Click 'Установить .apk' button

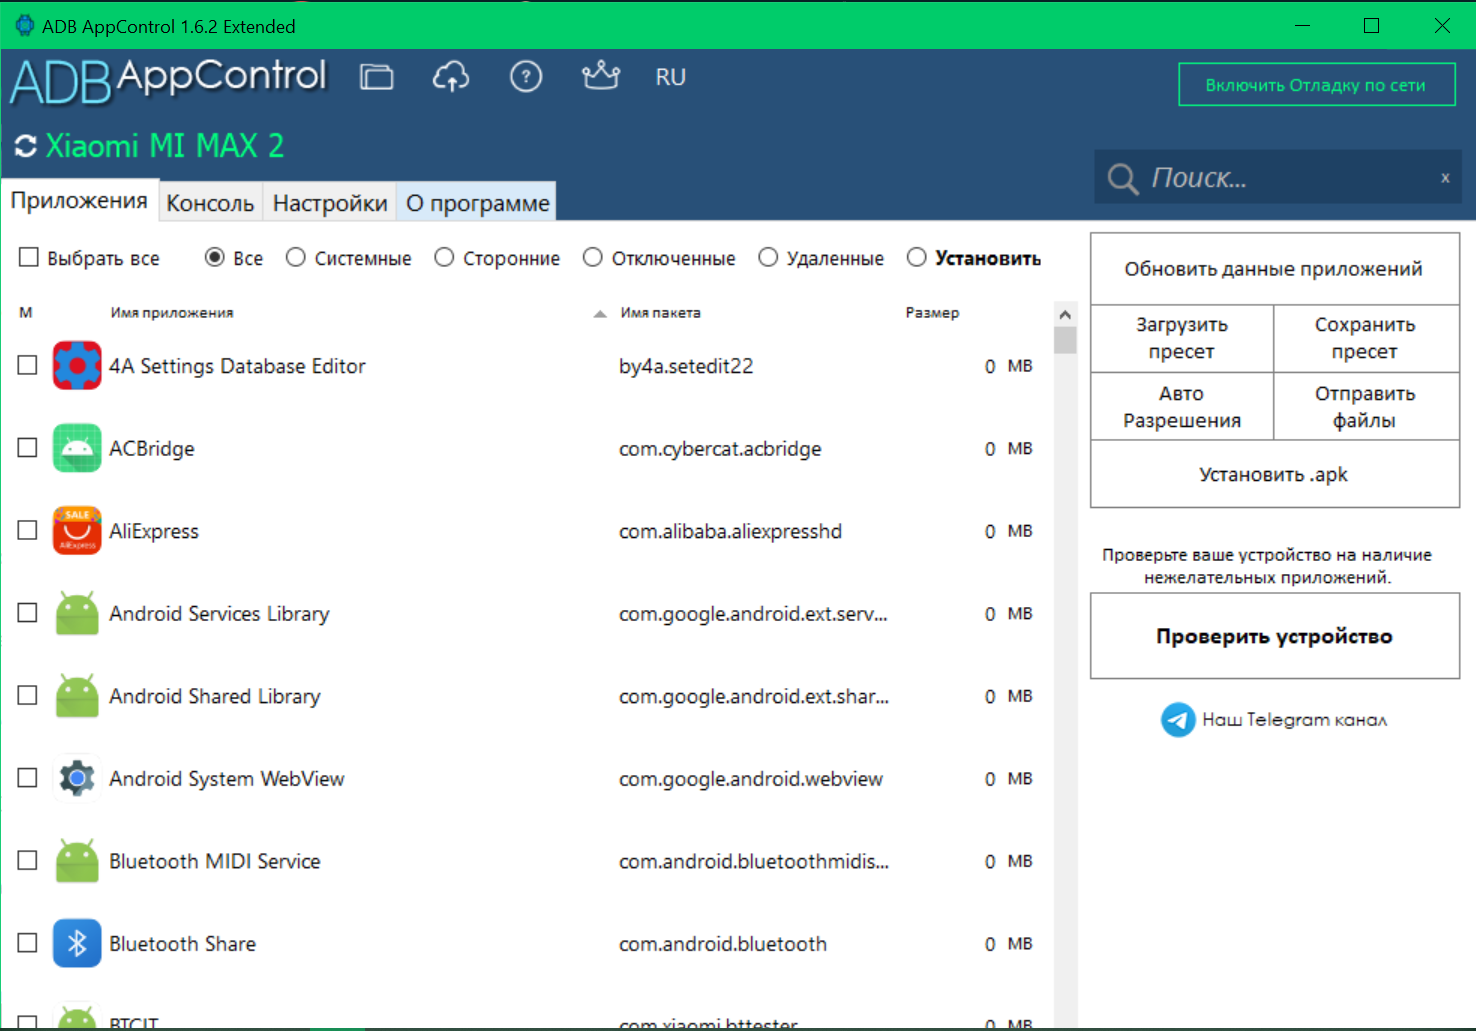click(x=1274, y=475)
